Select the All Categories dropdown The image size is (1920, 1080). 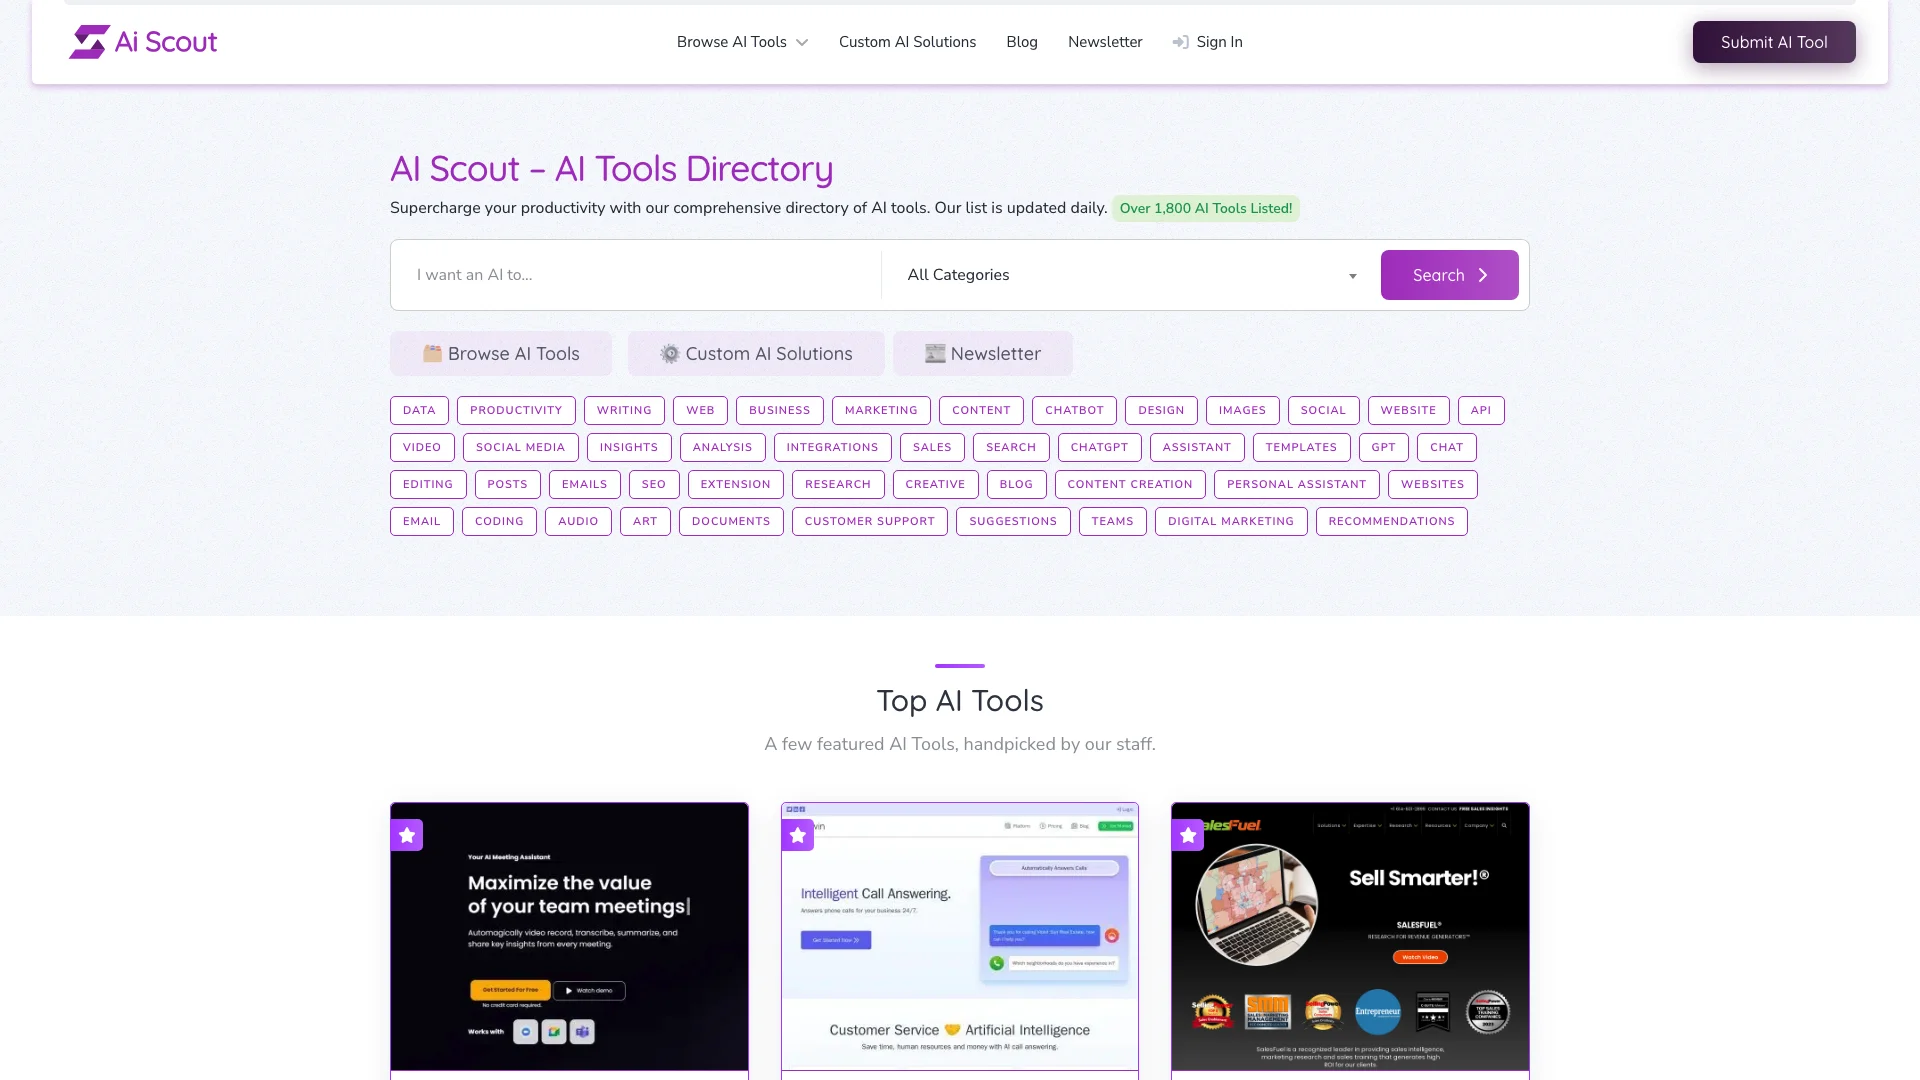point(1127,274)
